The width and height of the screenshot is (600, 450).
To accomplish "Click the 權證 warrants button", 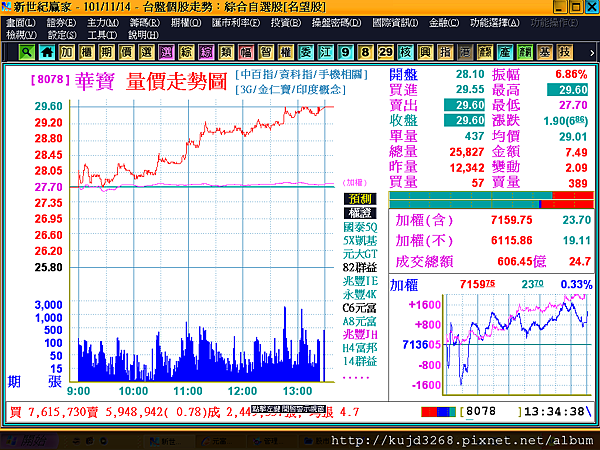I will (360, 213).
